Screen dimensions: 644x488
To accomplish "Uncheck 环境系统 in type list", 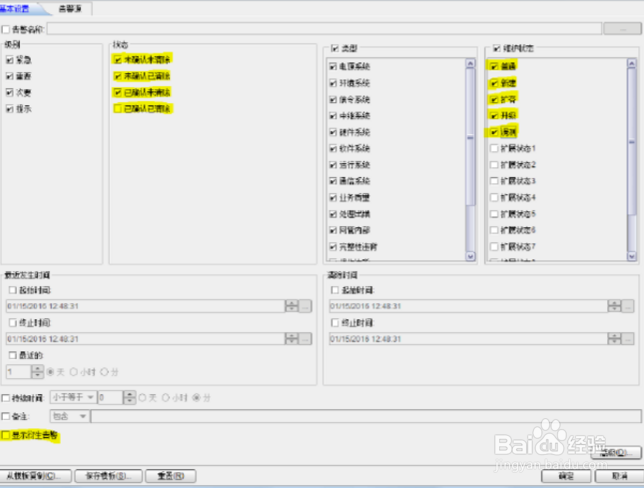I will click(x=333, y=83).
